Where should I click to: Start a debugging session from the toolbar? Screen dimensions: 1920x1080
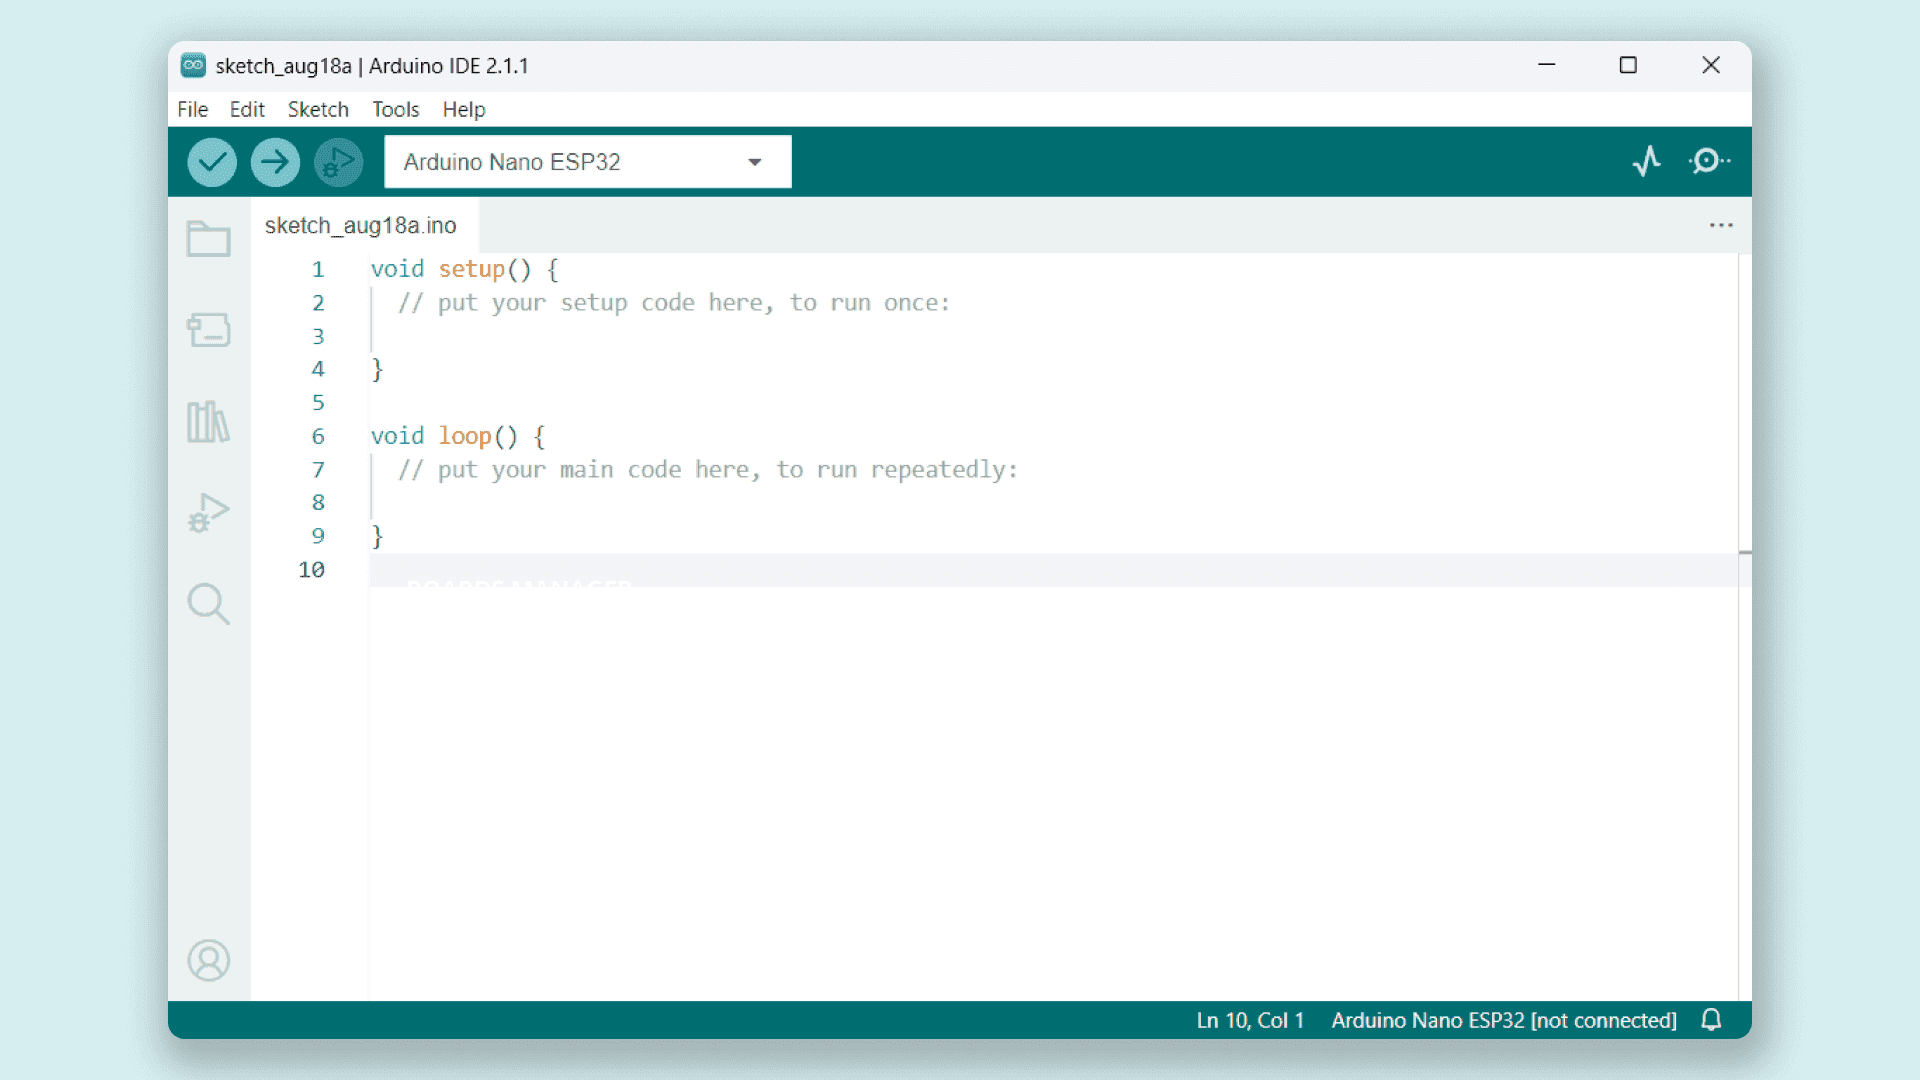338,161
